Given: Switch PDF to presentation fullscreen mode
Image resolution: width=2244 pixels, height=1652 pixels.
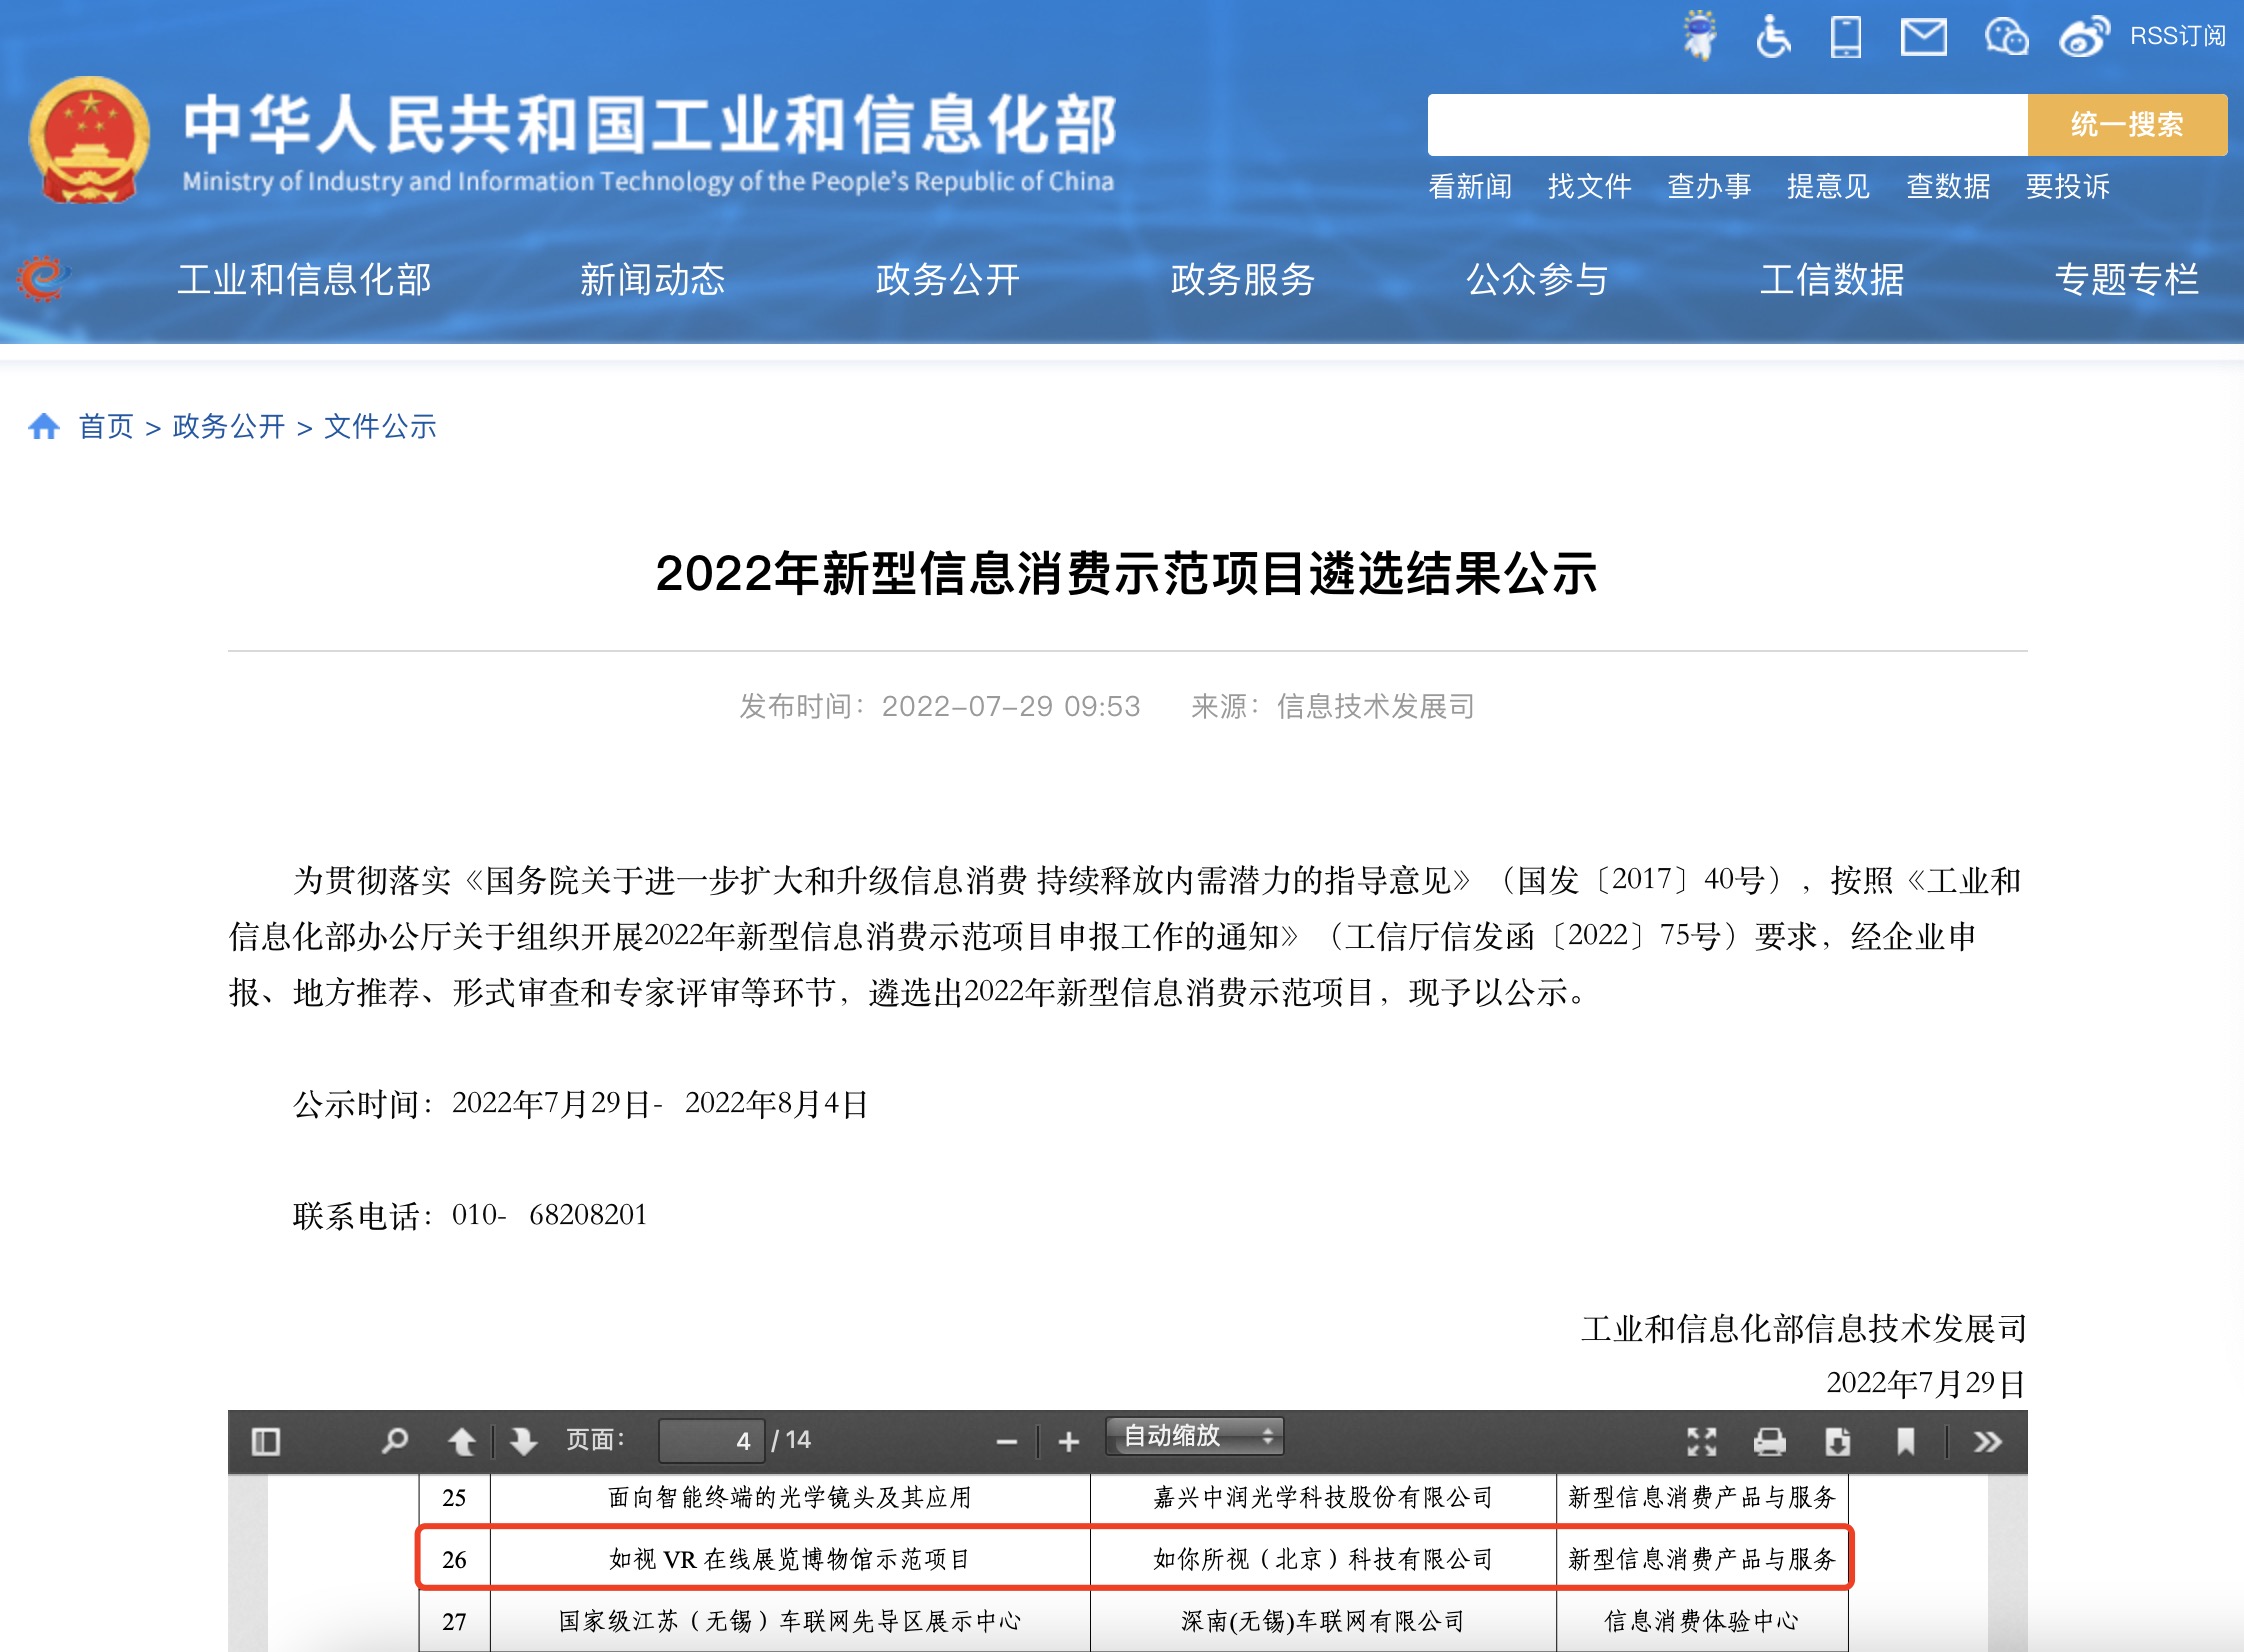Looking at the screenshot, I should click(x=1702, y=1441).
